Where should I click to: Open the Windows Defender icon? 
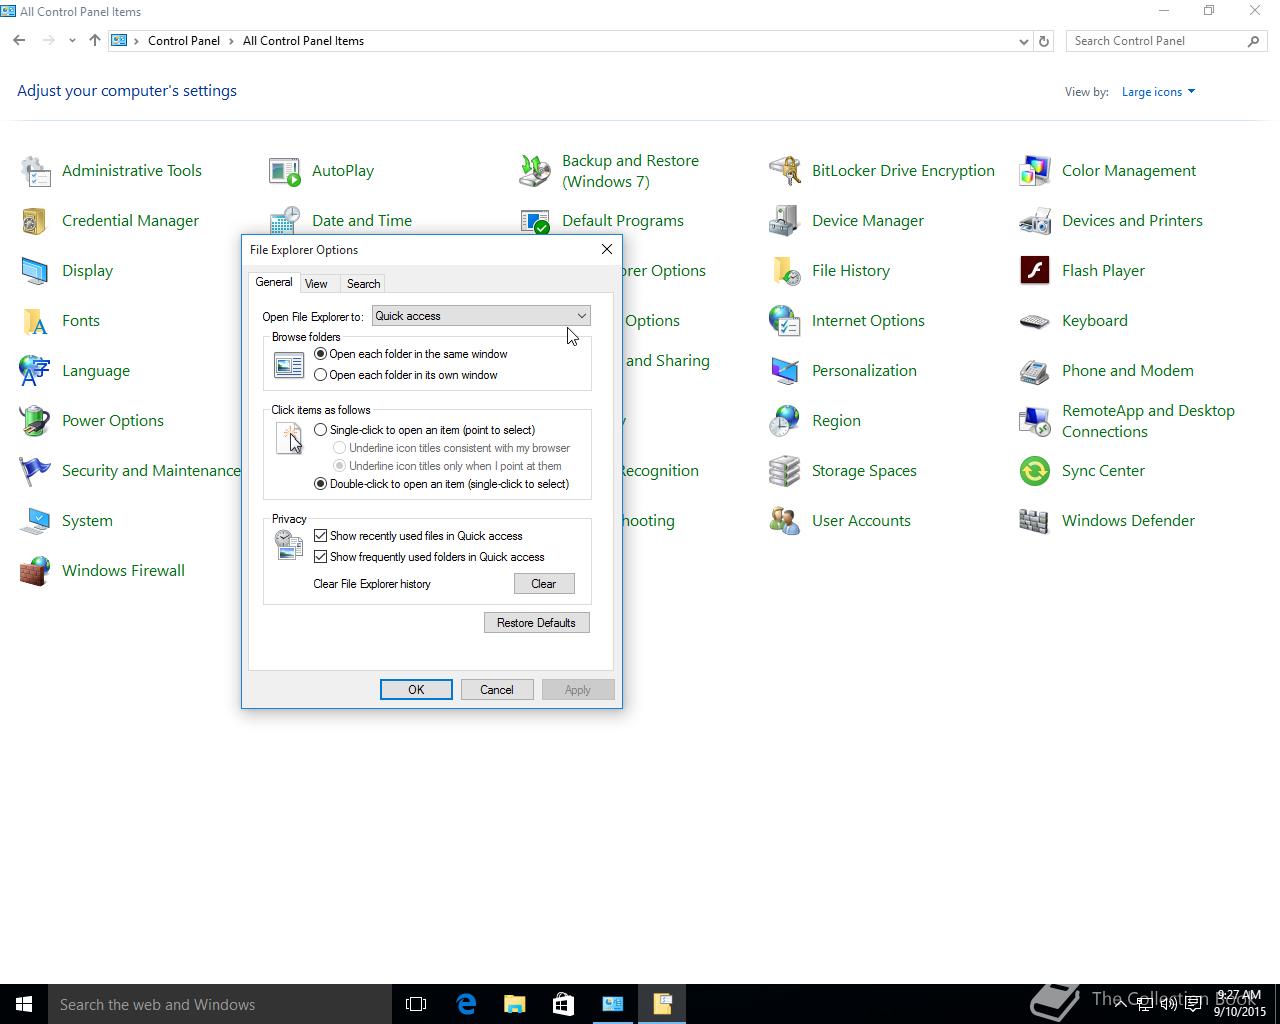[1035, 521]
